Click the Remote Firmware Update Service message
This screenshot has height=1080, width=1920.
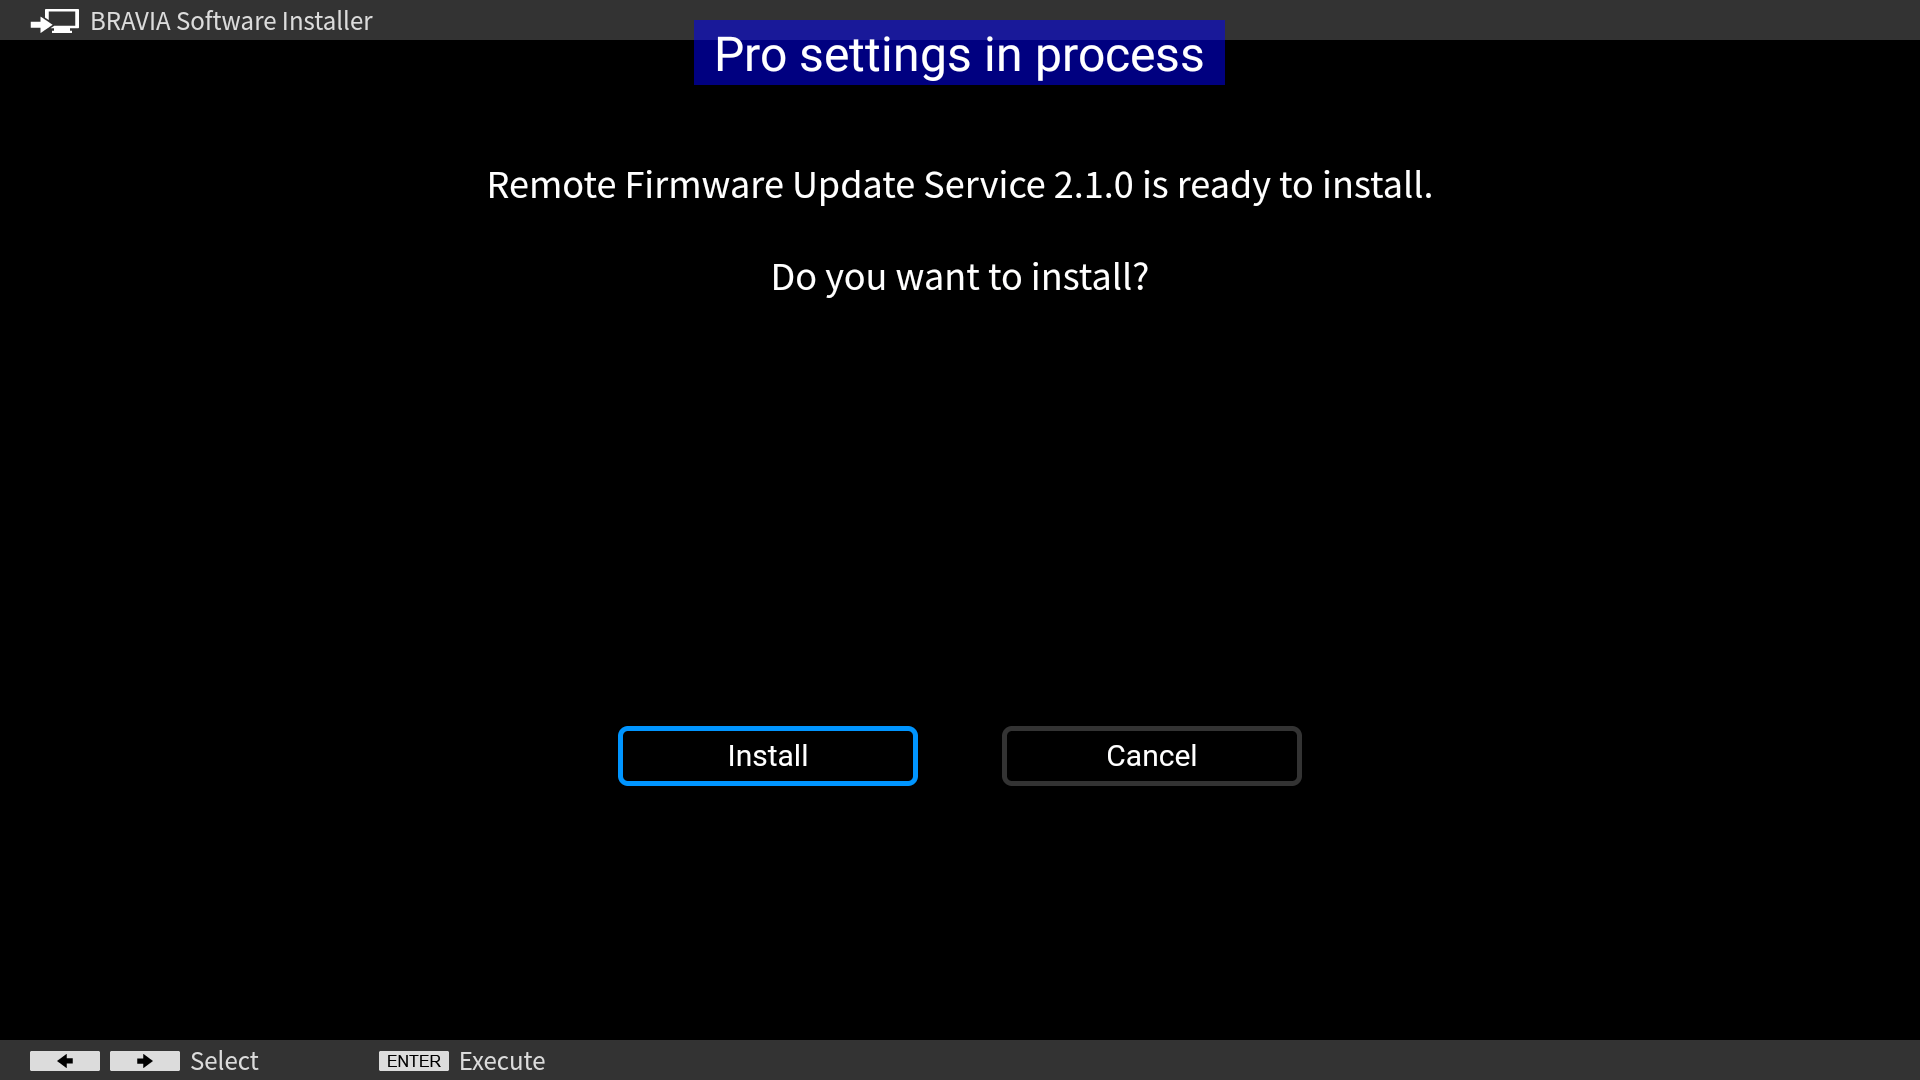[959, 185]
